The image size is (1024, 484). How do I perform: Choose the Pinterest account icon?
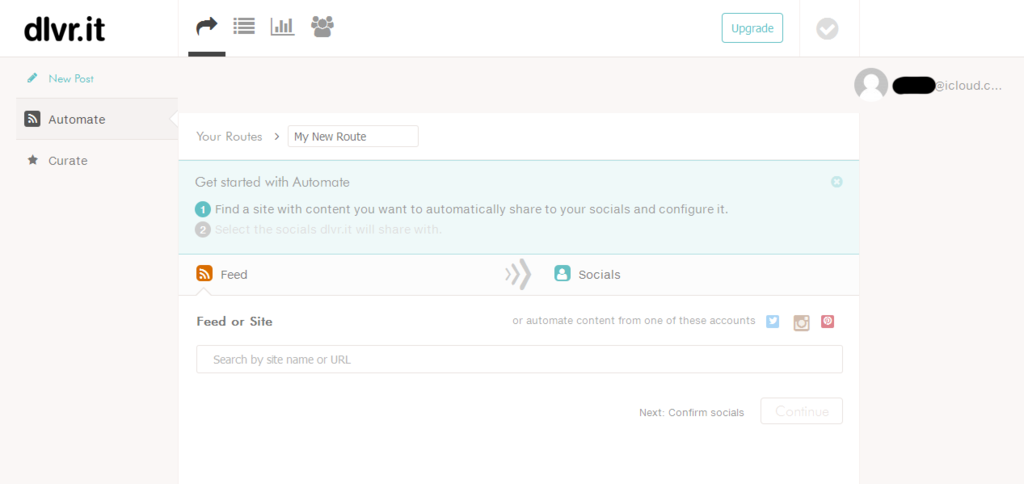click(x=828, y=322)
